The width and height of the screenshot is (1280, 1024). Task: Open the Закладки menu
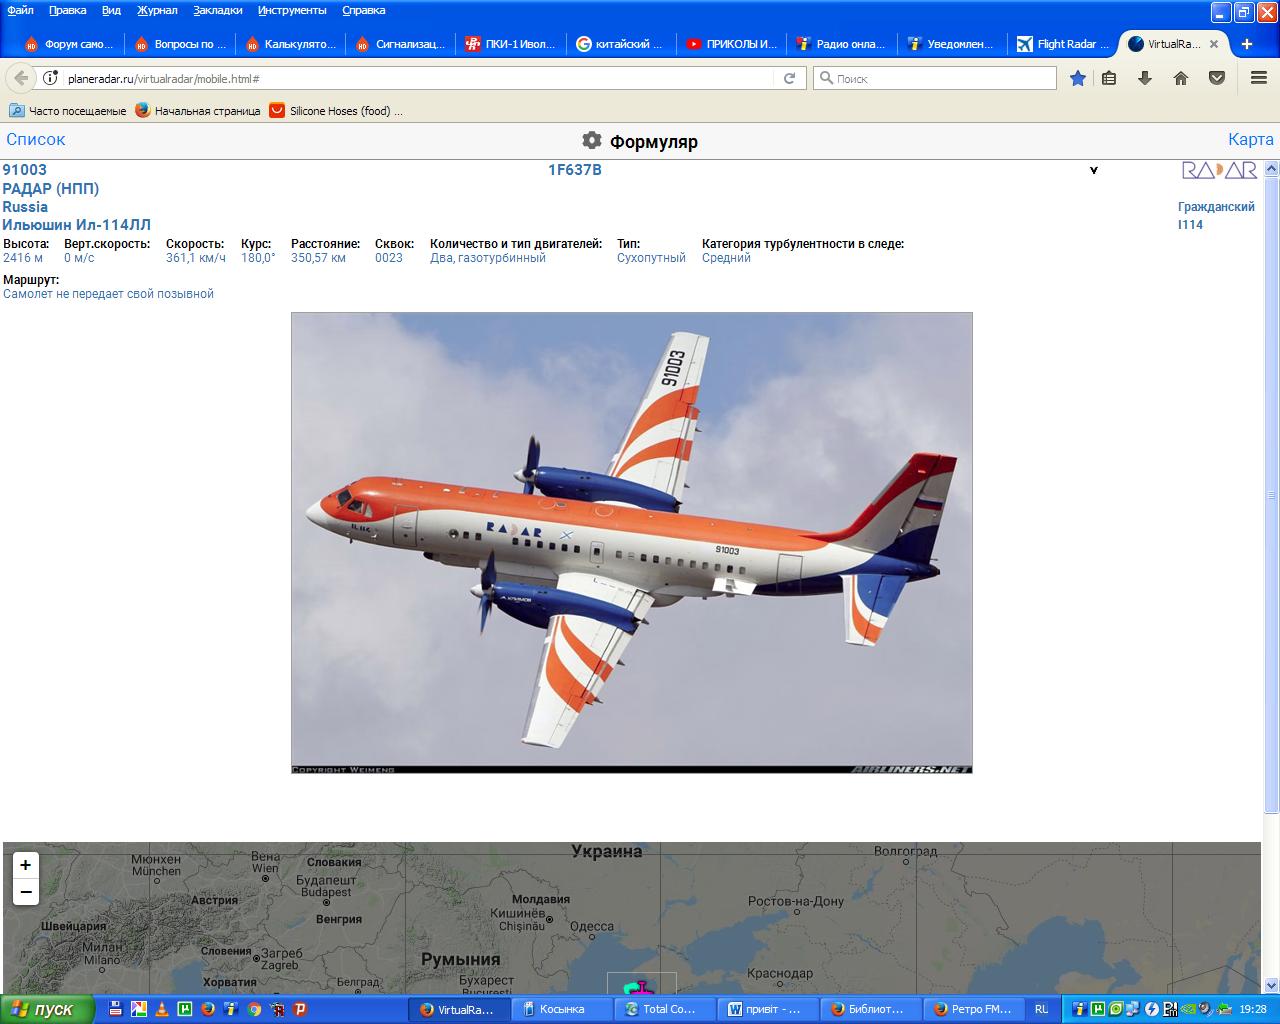[218, 10]
